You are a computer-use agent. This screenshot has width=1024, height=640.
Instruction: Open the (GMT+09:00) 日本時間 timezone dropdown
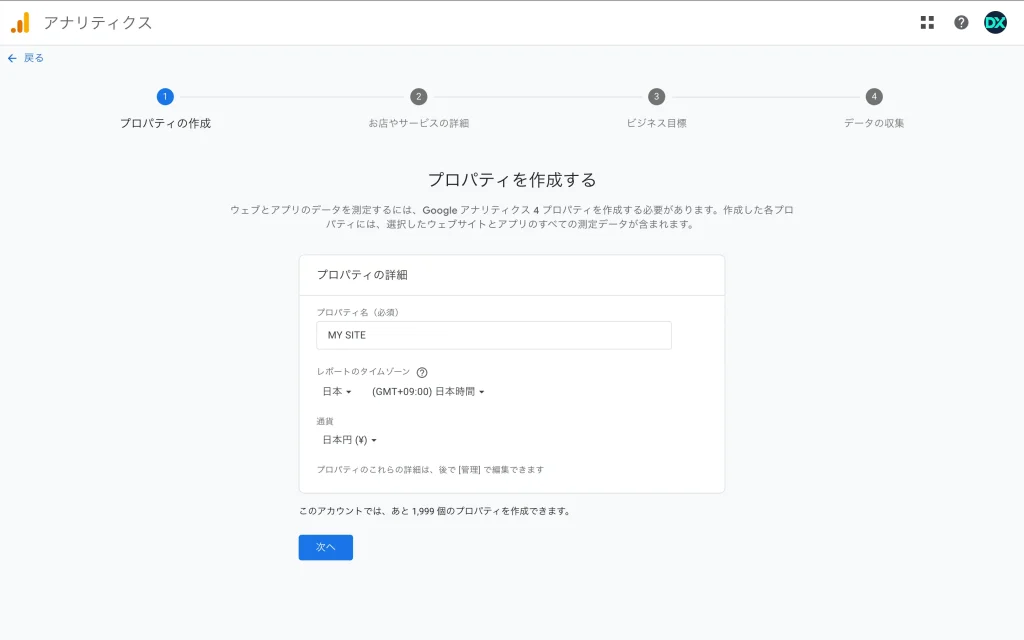428,392
